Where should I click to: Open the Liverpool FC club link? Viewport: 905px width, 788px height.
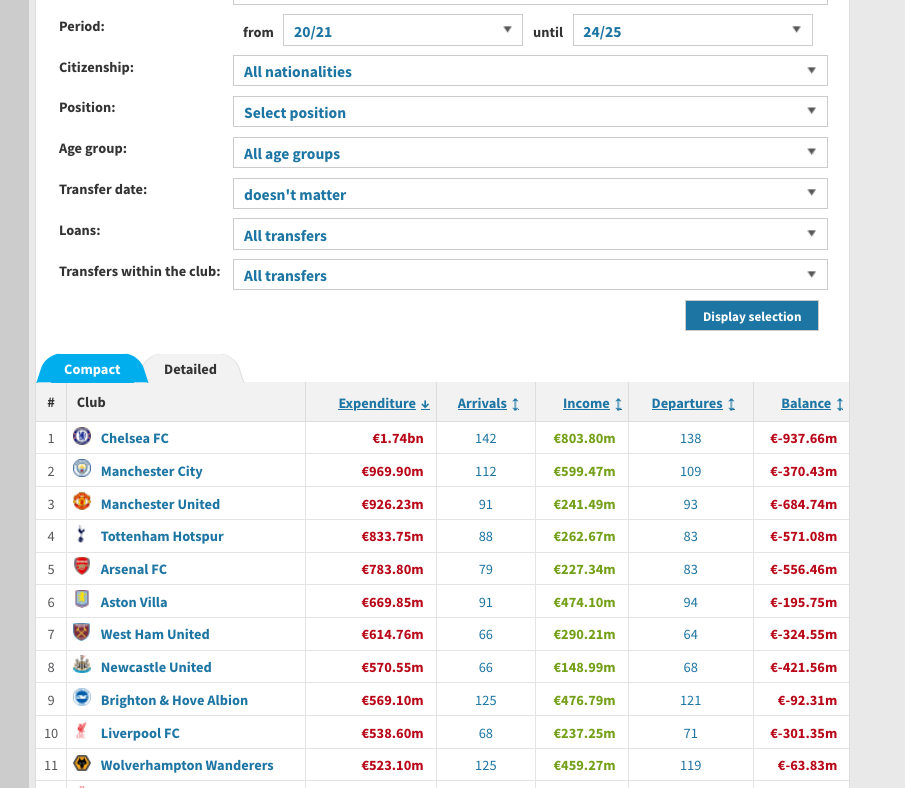click(140, 733)
